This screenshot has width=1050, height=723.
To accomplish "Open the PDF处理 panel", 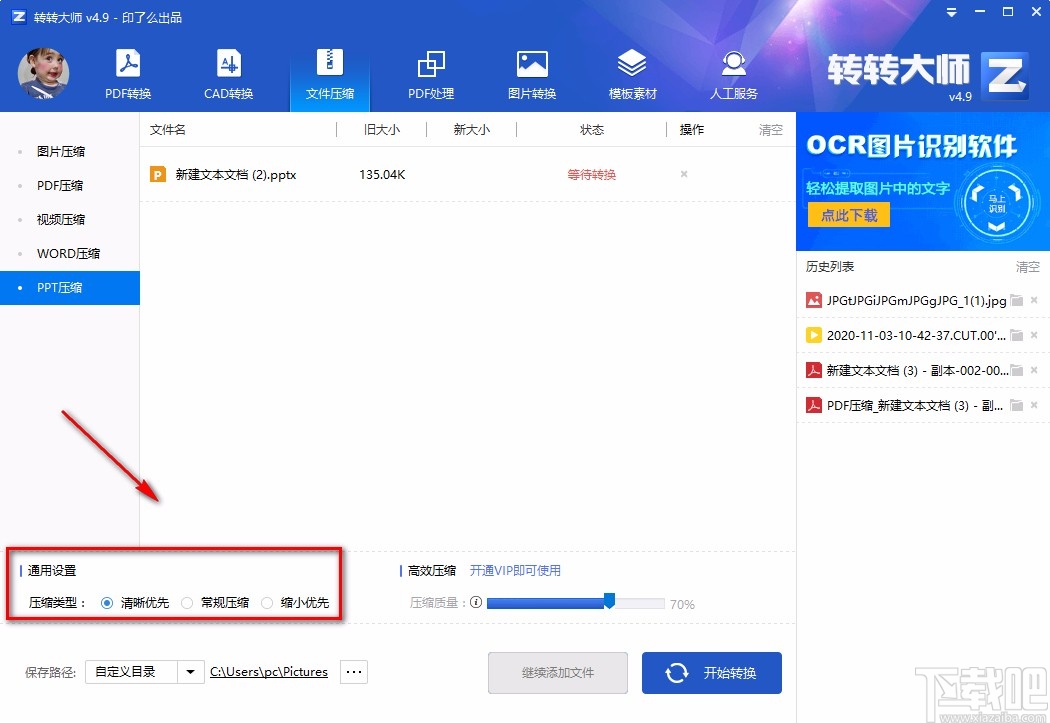I will [x=431, y=73].
